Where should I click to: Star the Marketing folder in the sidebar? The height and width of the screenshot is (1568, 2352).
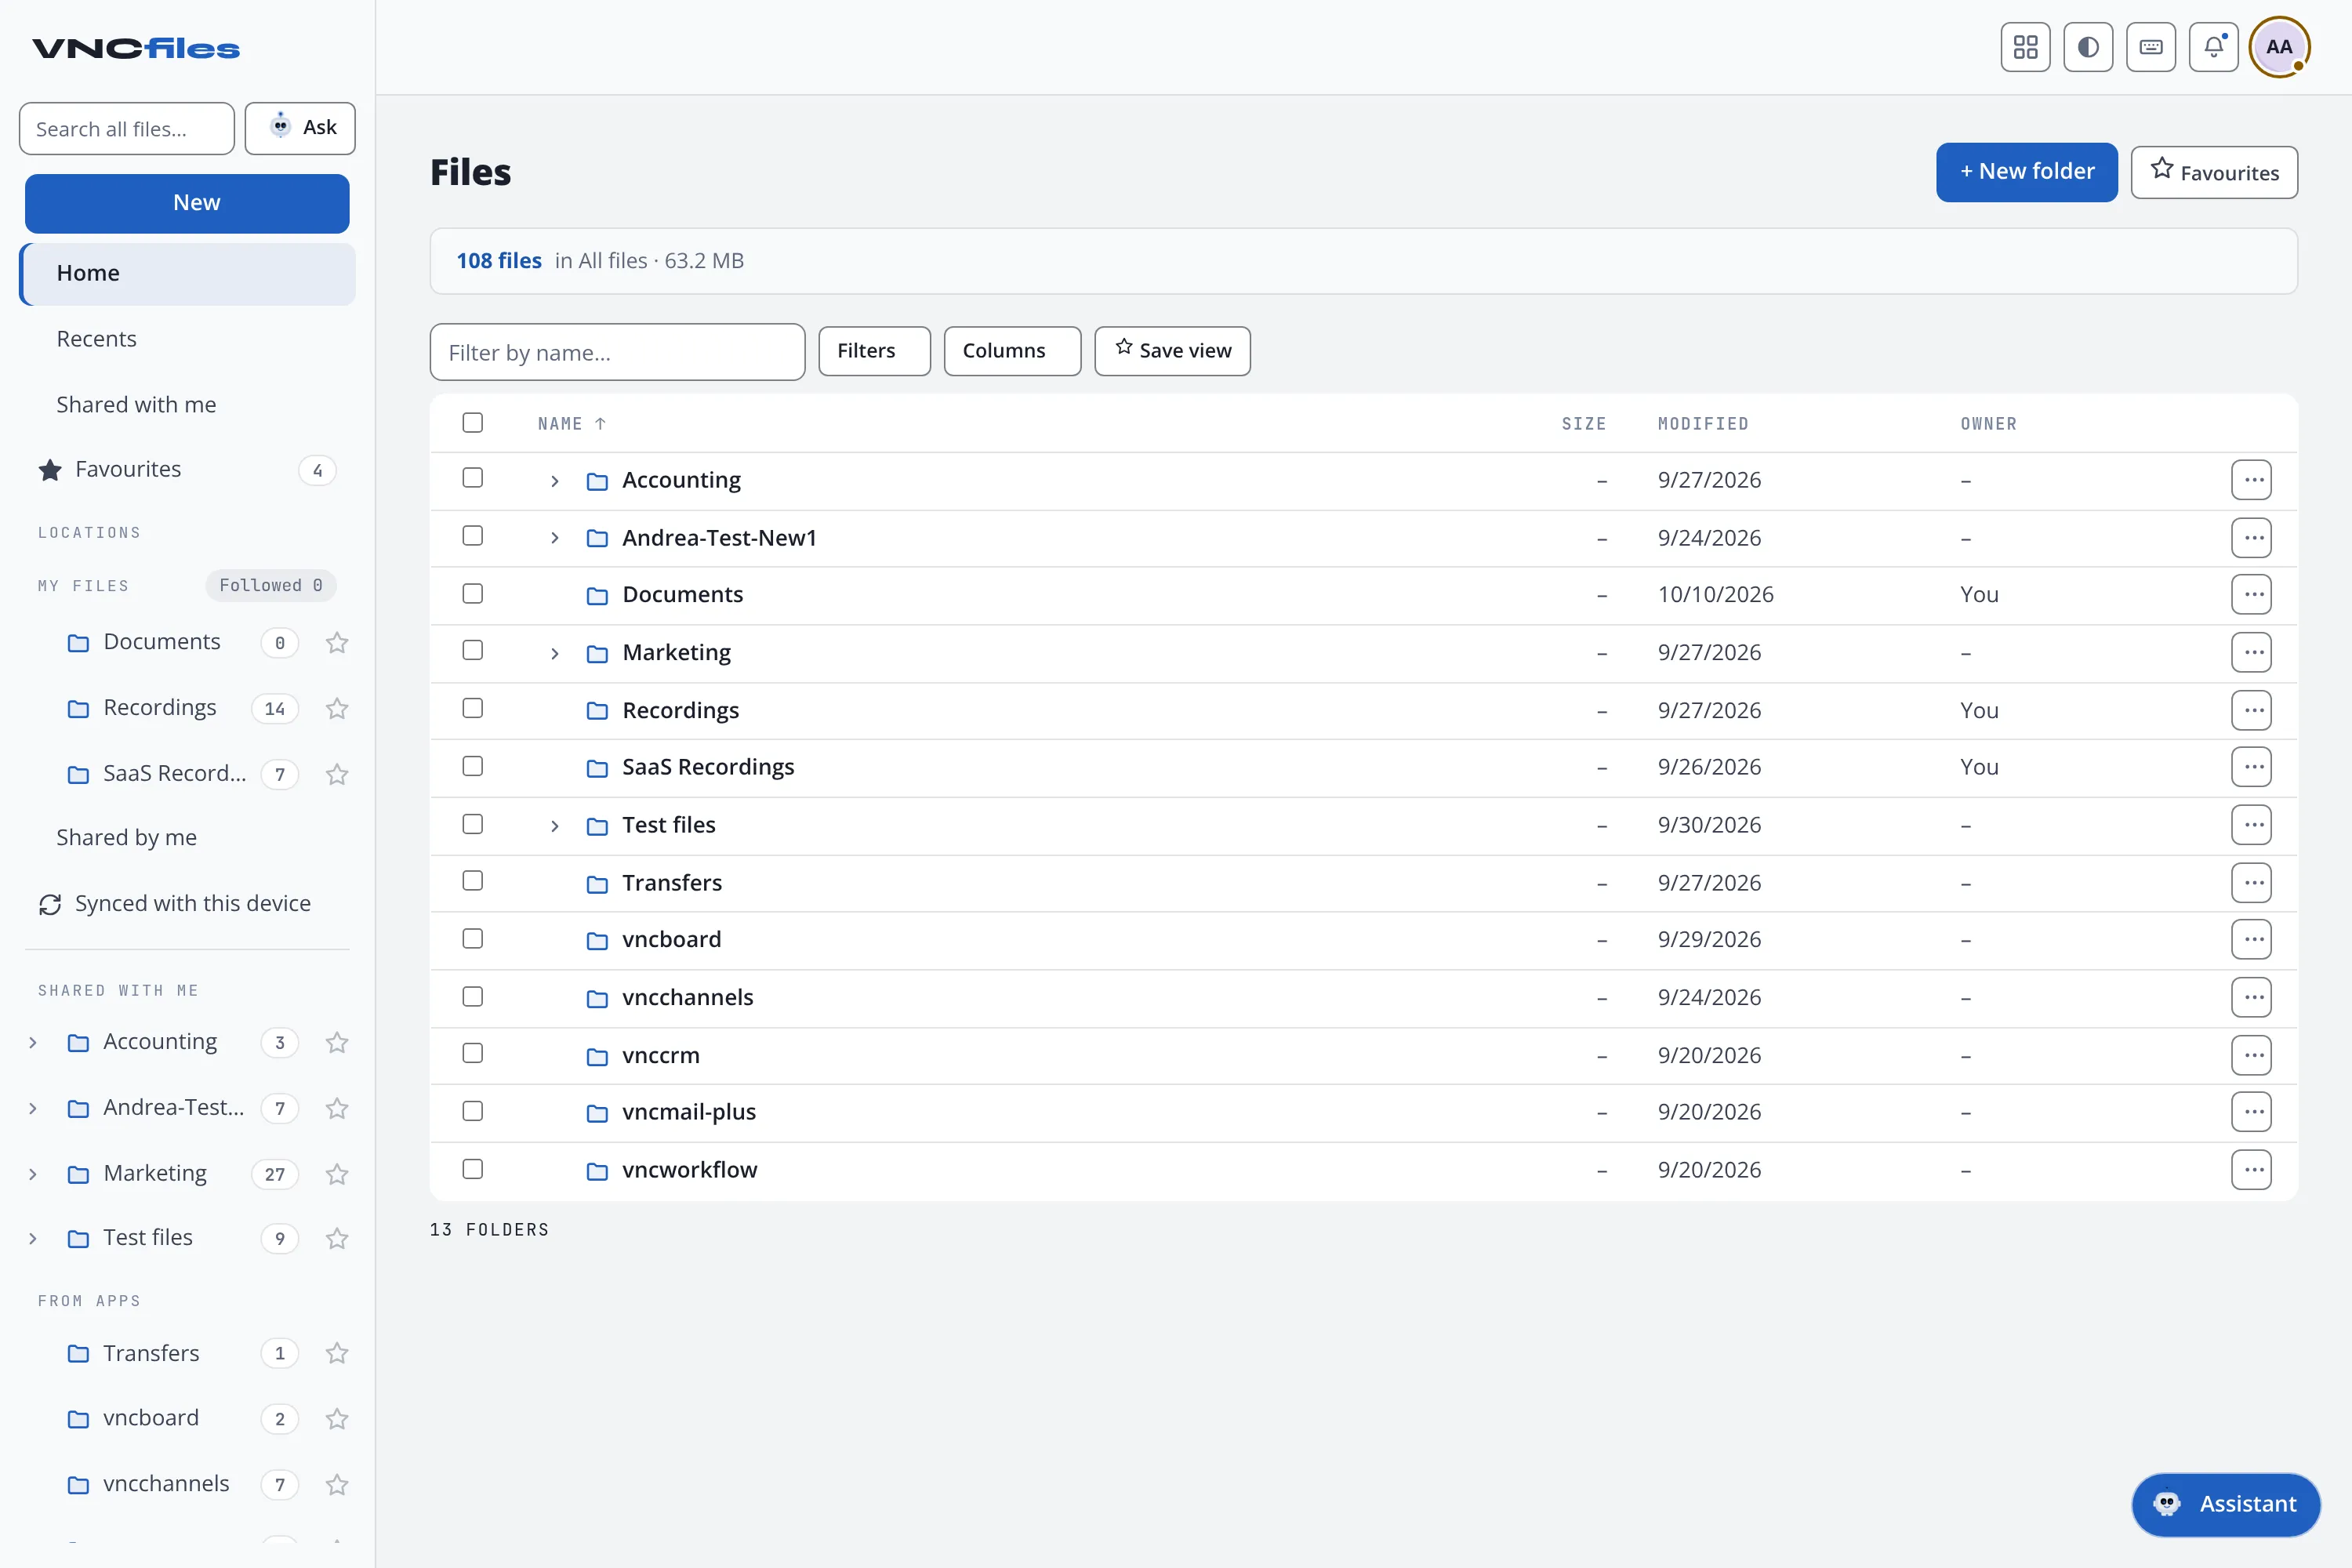tap(337, 1174)
